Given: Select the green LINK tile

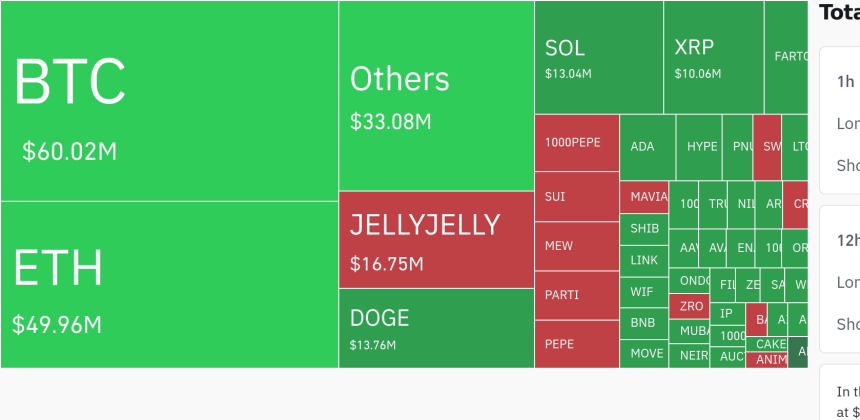Looking at the screenshot, I should tap(644, 260).
